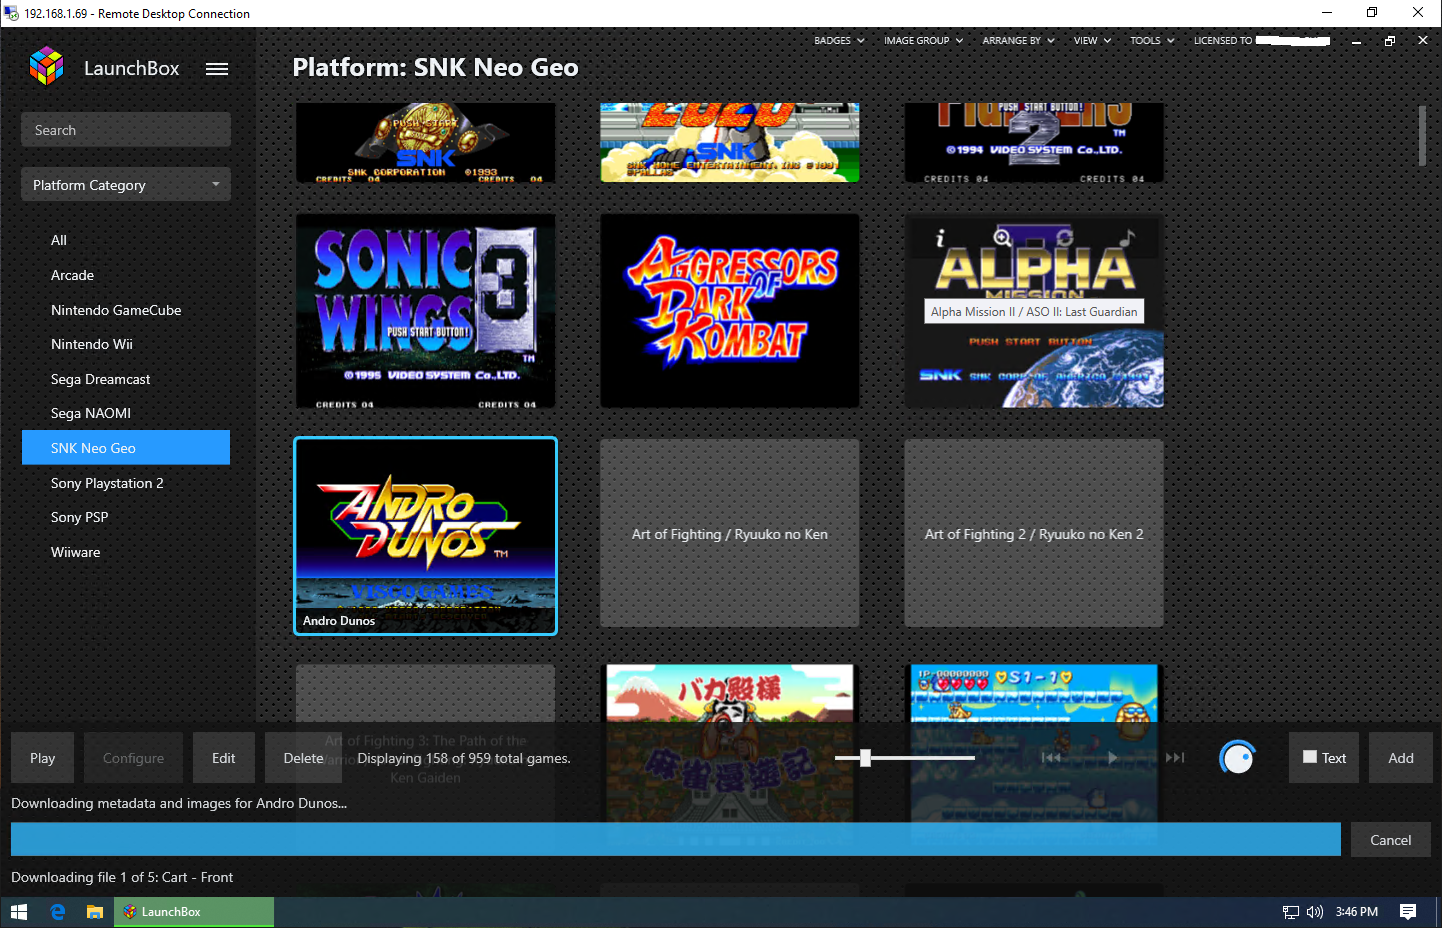Cancel the metadata download
The image size is (1442, 928).
[1391, 840]
